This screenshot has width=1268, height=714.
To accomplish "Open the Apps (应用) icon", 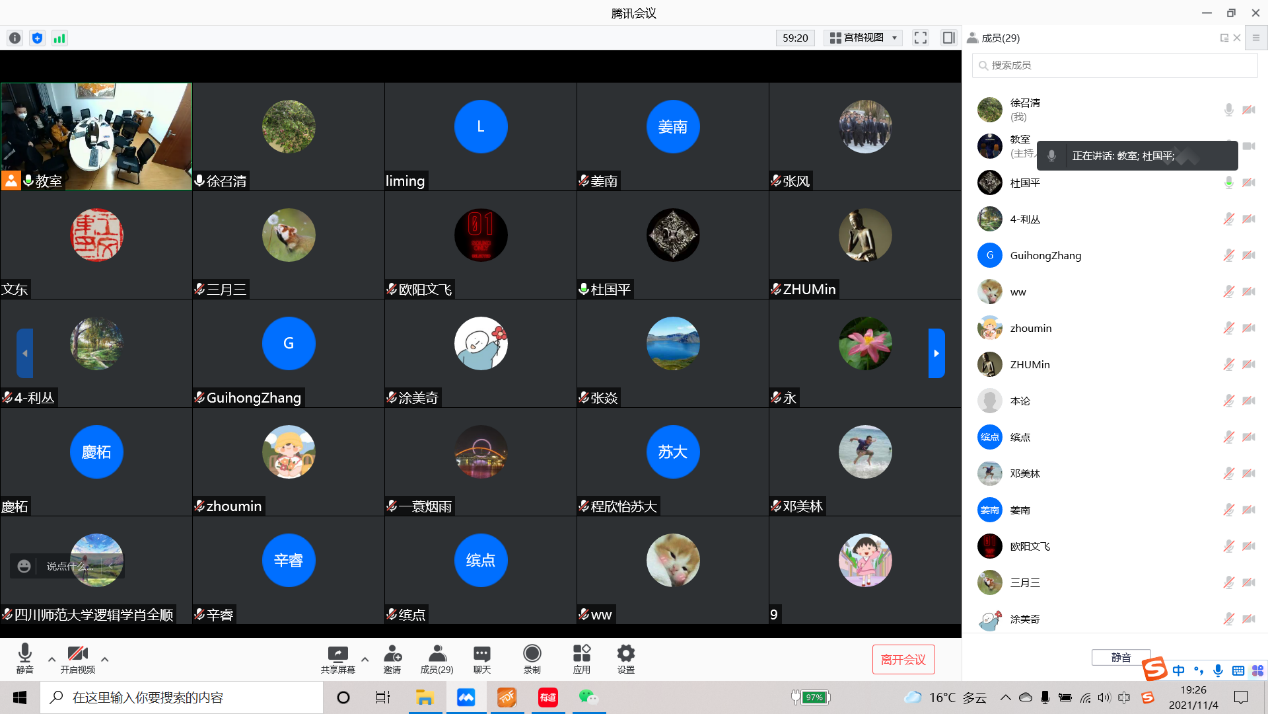I will click(x=581, y=658).
